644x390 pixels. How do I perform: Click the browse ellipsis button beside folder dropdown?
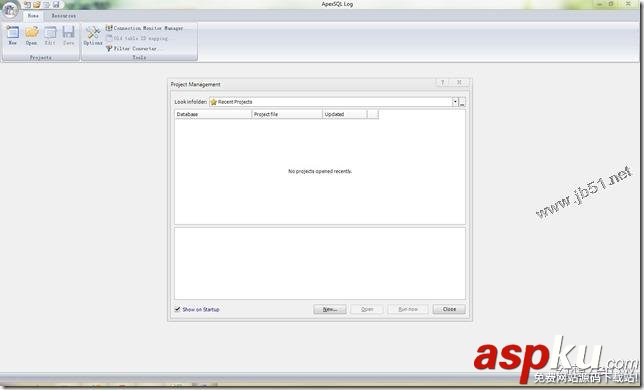coord(462,102)
